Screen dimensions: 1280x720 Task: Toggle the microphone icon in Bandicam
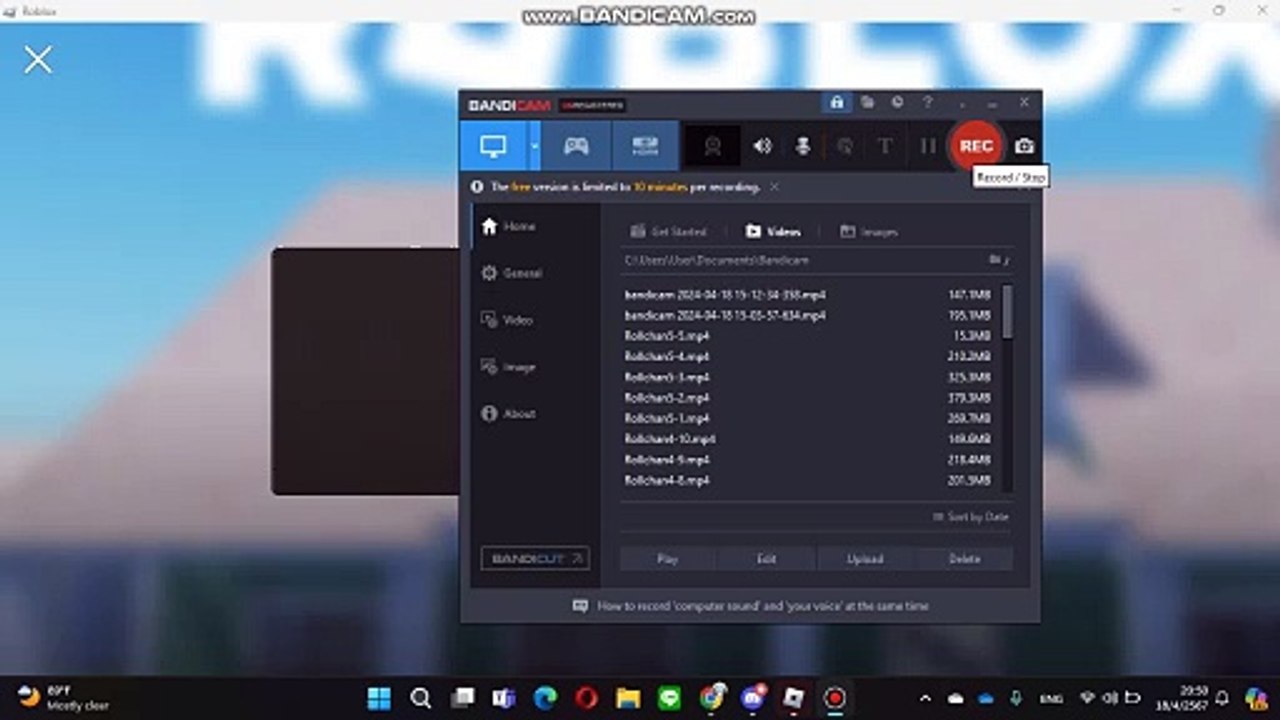tap(802, 146)
